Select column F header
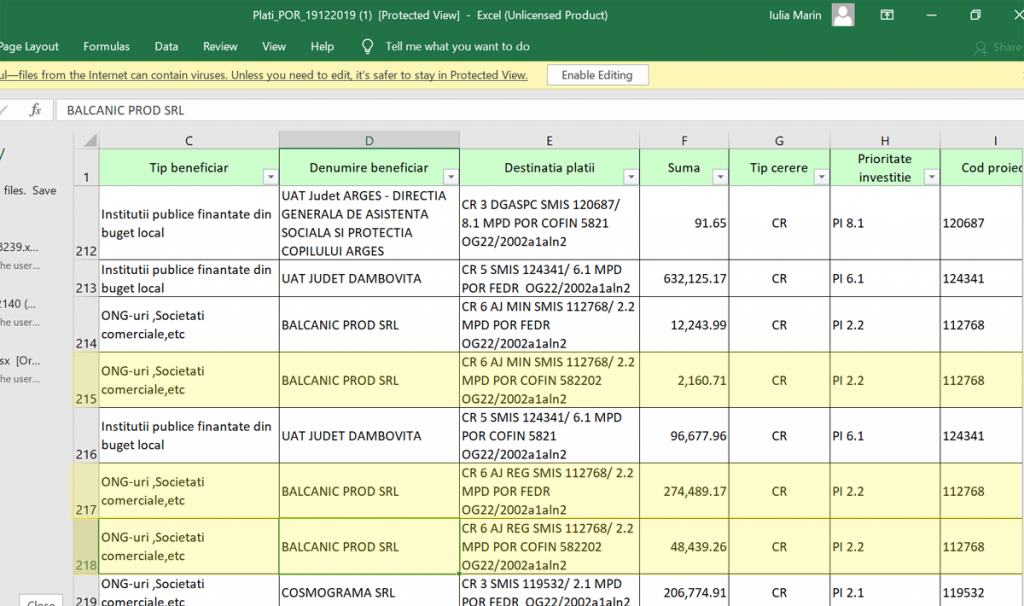1024x606 pixels. tap(684, 140)
